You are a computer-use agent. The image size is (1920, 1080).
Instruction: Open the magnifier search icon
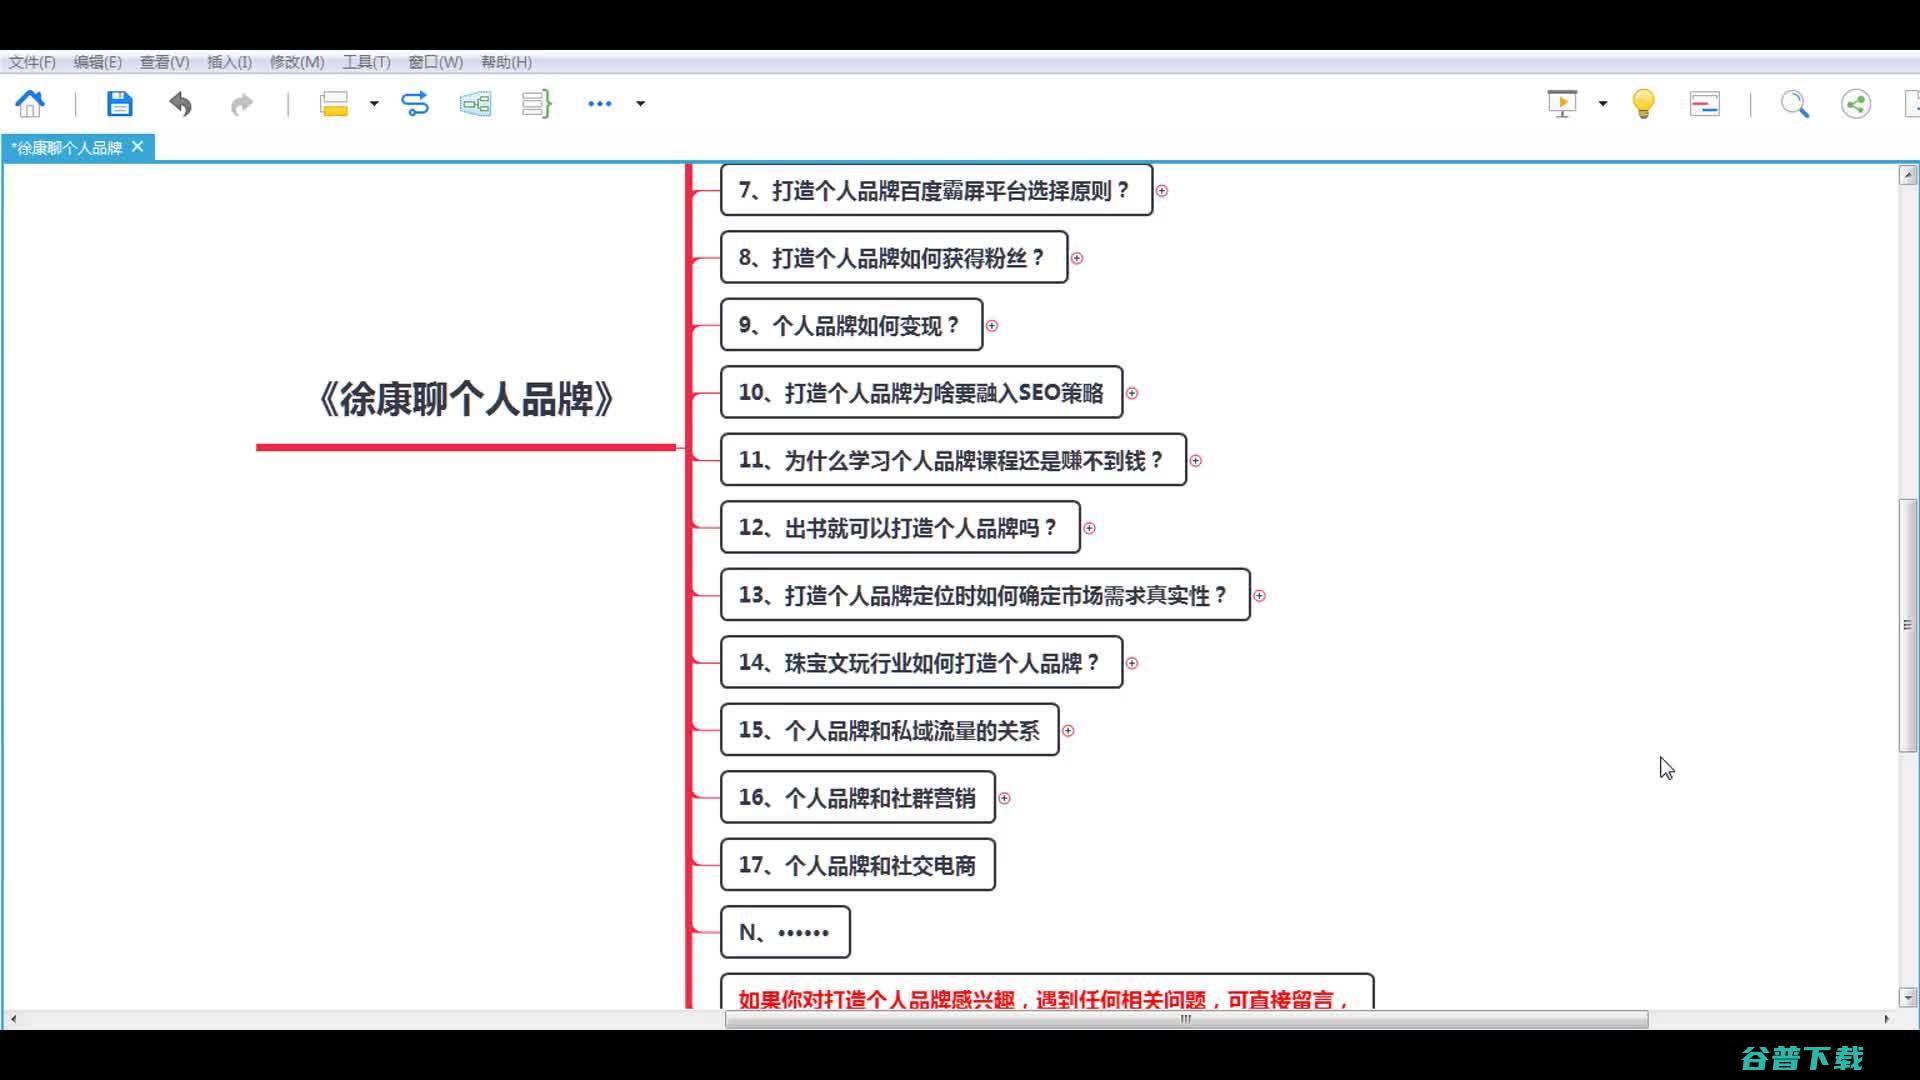tap(1794, 103)
